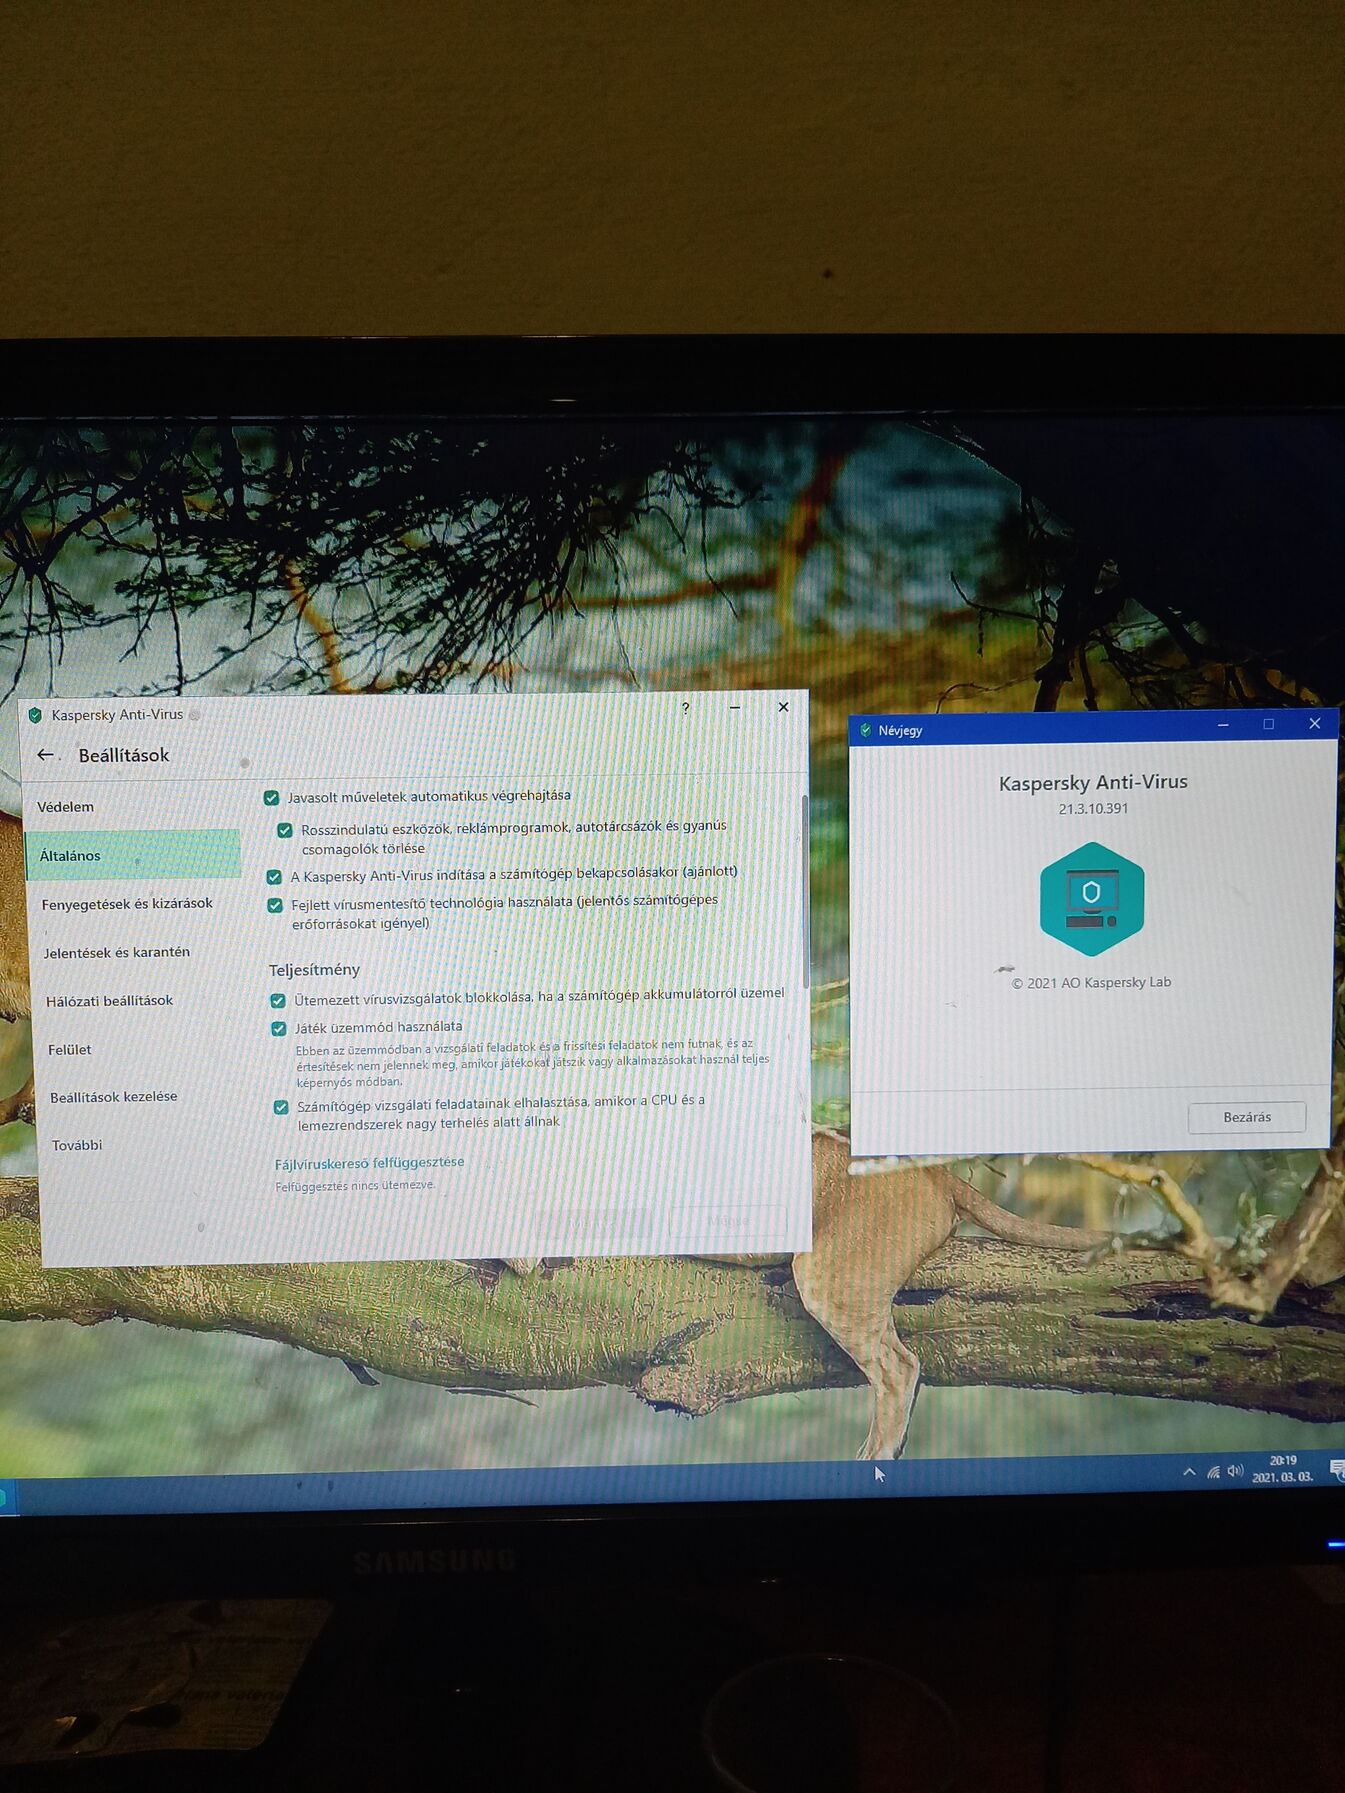Viewport: 1345px width, 1793px height.
Task: Click Fájlvíruskereső felfüggesztése link
Action: pyautogui.click(x=369, y=1163)
